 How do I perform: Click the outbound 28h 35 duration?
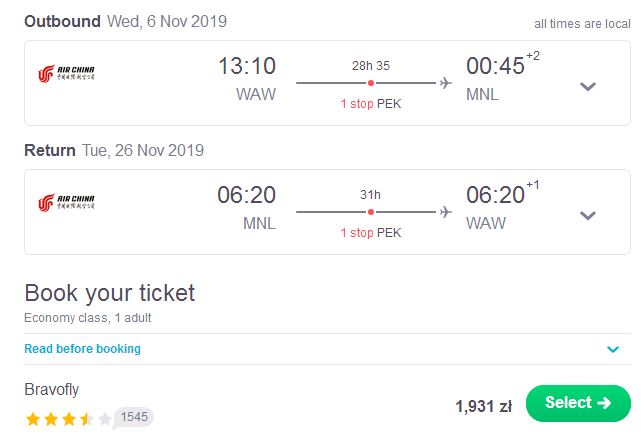tap(371, 66)
